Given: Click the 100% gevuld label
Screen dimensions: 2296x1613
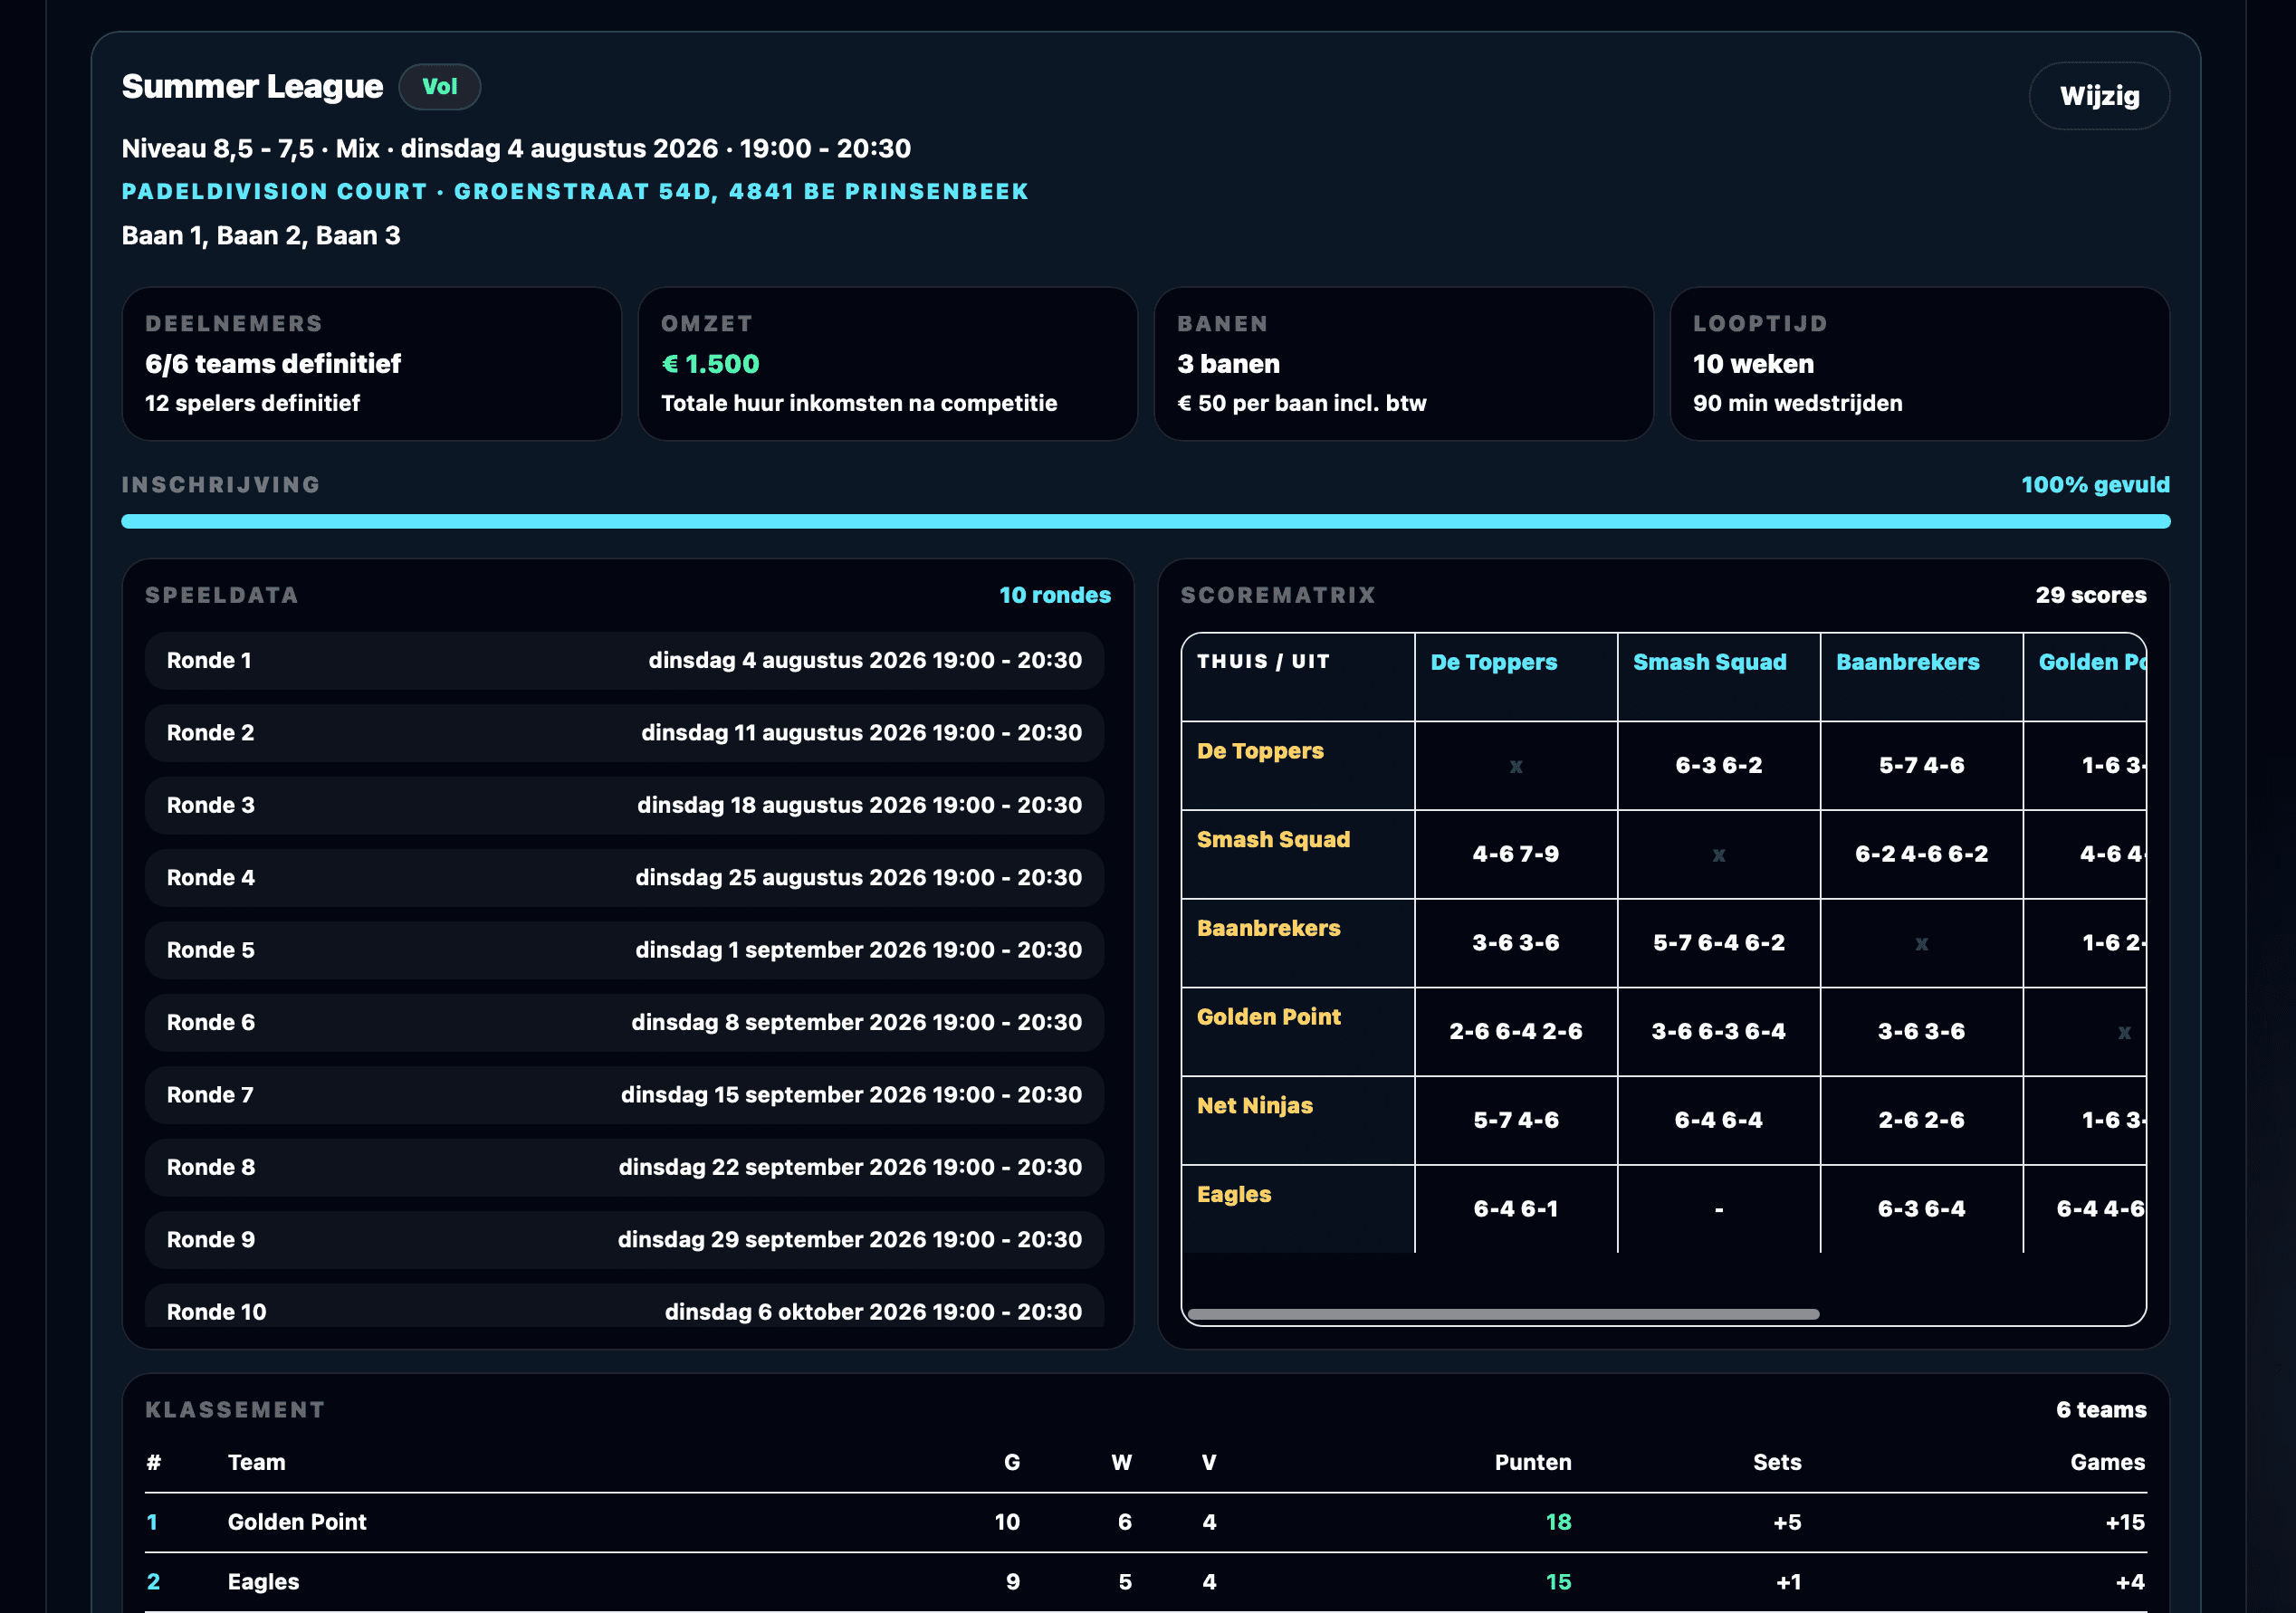Looking at the screenshot, I should (x=2095, y=485).
